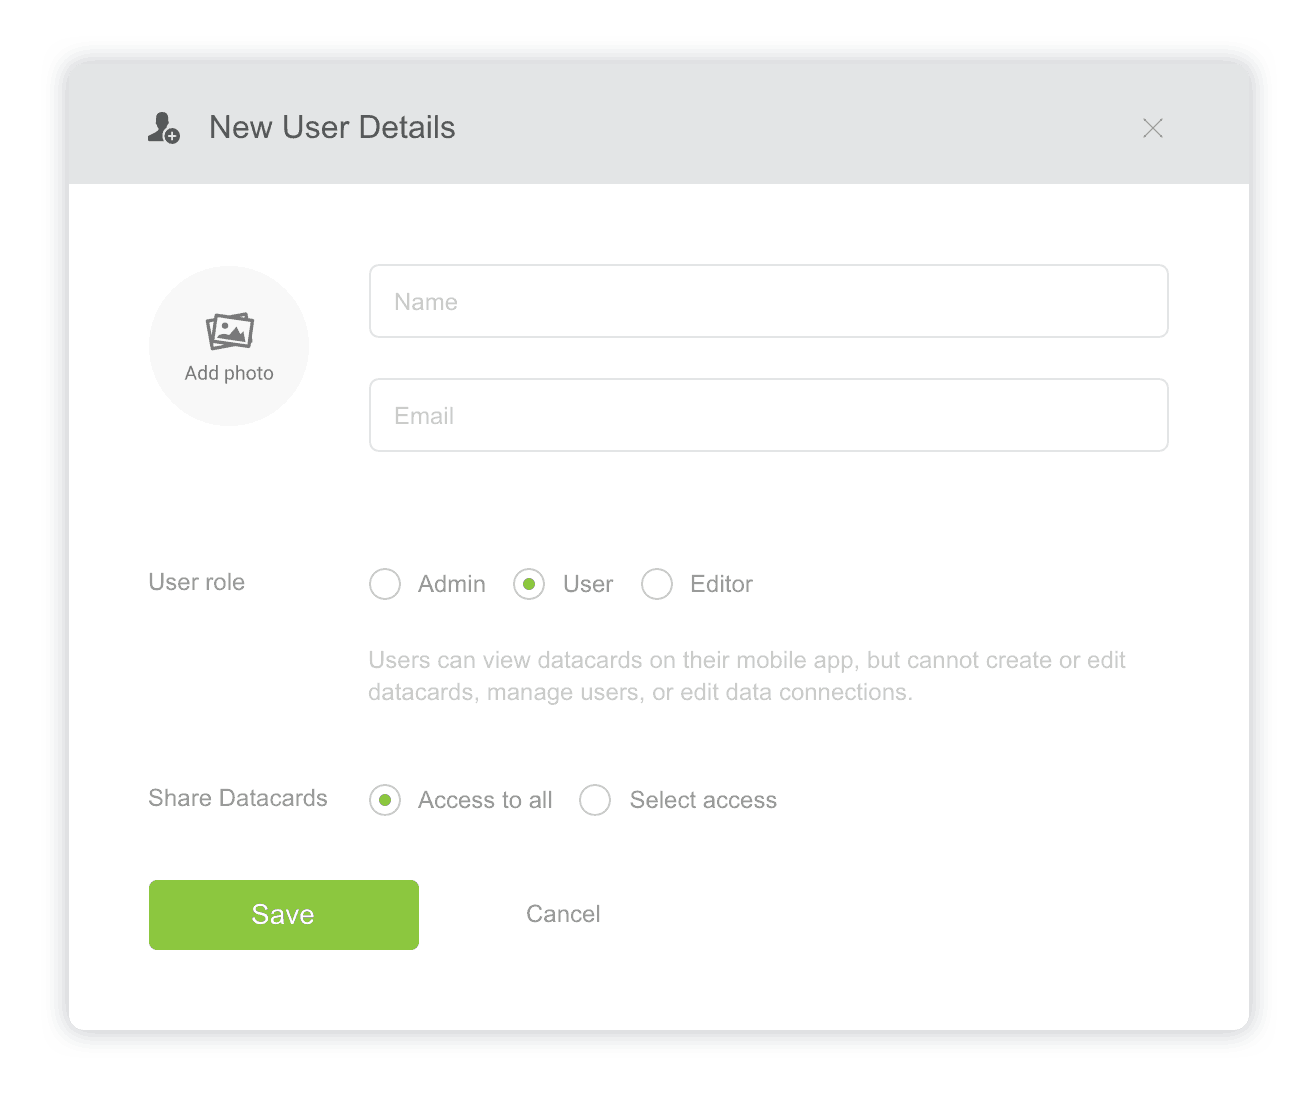Select the Admin role radio button
Image resolution: width=1315 pixels, height=1102 pixels.
(x=385, y=584)
